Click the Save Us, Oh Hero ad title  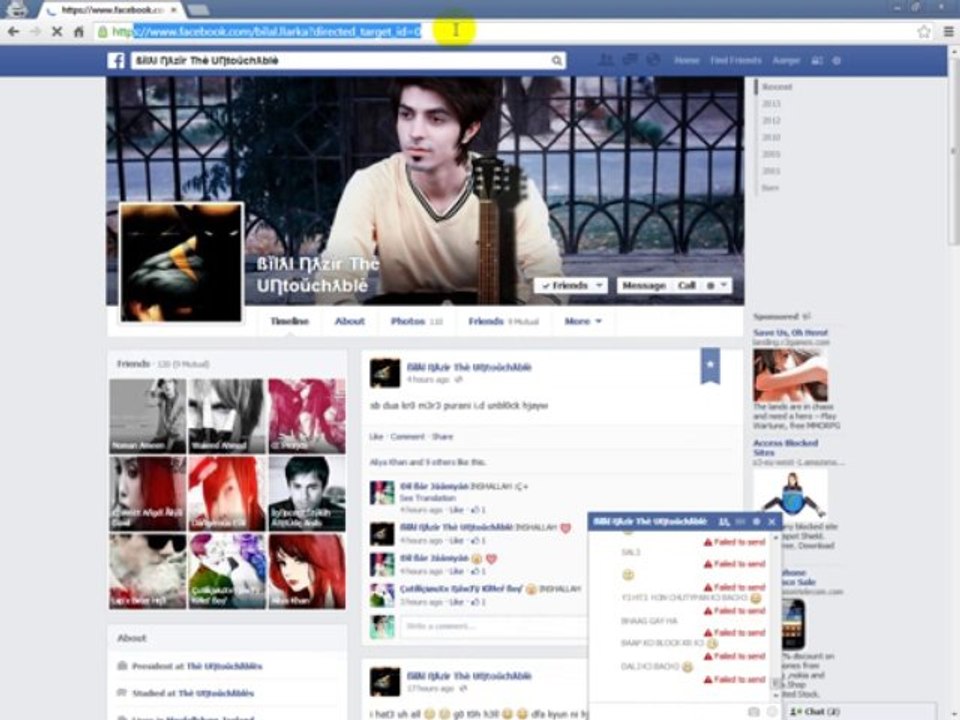point(790,332)
